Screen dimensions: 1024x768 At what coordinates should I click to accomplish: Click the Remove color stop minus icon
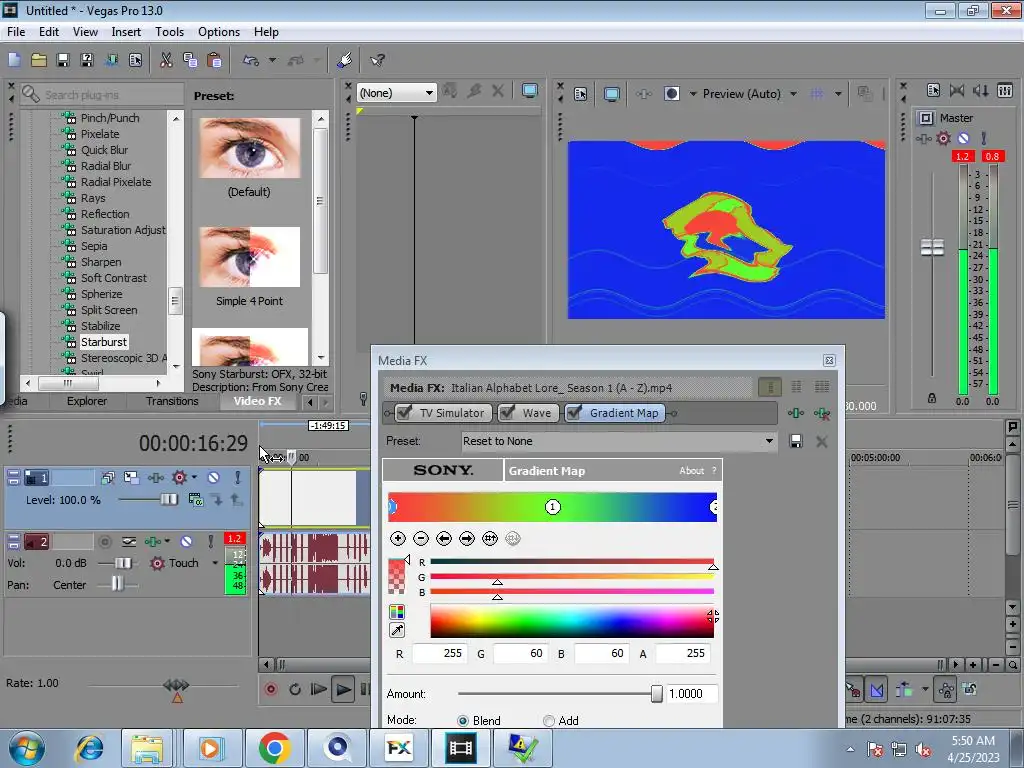click(x=421, y=538)
